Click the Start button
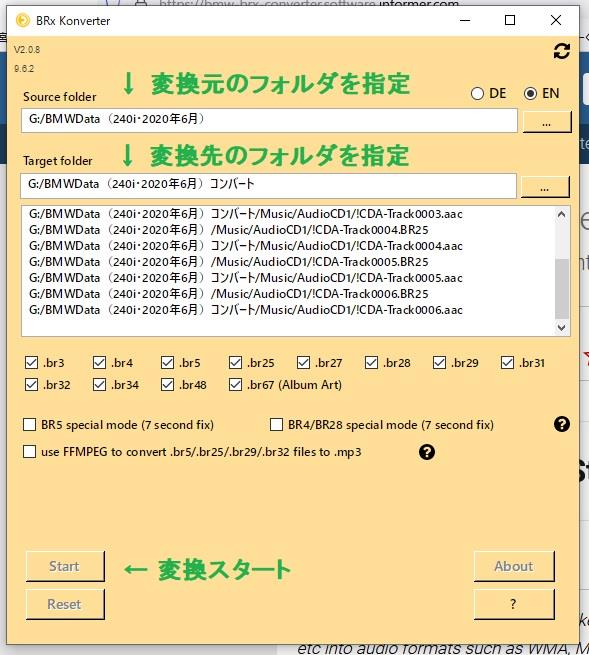 [x=65, y=566]
